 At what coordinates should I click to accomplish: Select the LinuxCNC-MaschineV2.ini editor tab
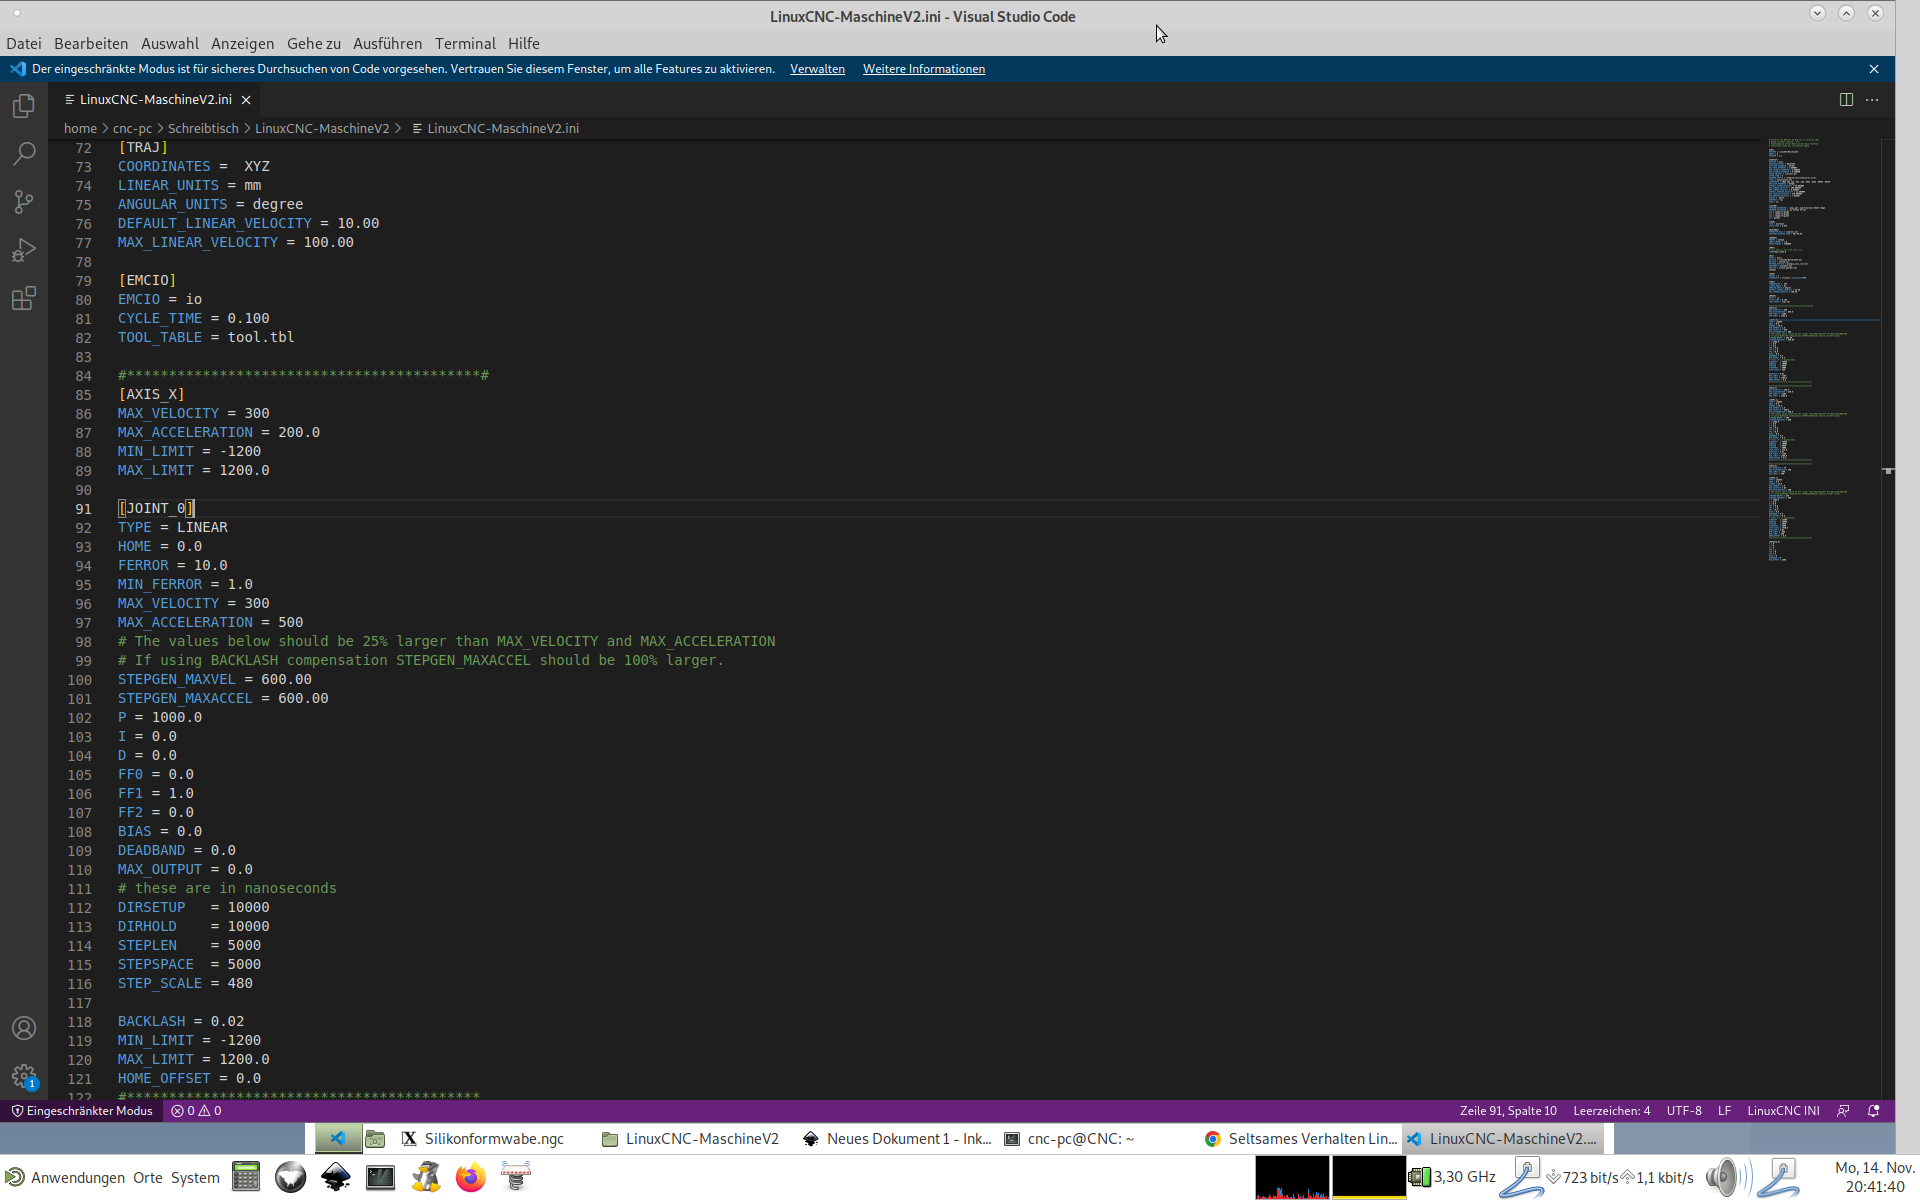tap(155, 100)
